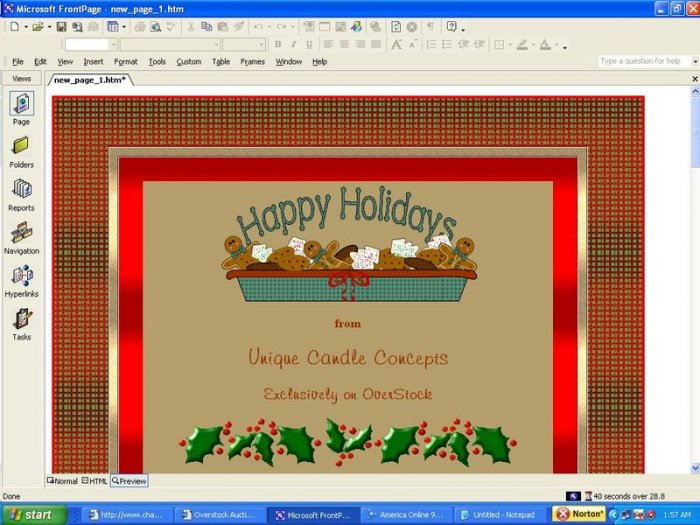Save the page with the floppy disk icon
700x525 pixels.
[x=62, y=27]
